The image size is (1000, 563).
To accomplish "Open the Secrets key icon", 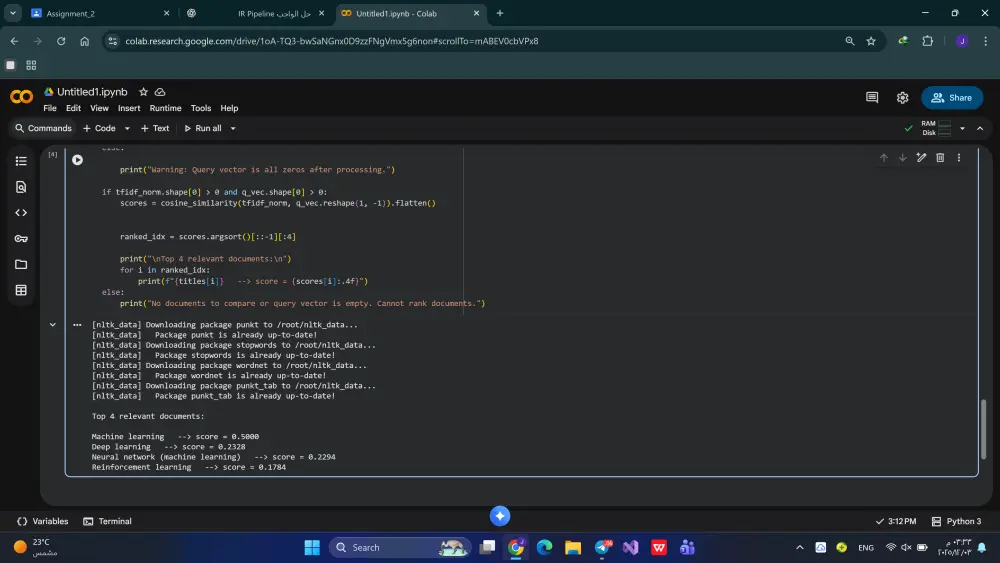I will tap(21, 238).
